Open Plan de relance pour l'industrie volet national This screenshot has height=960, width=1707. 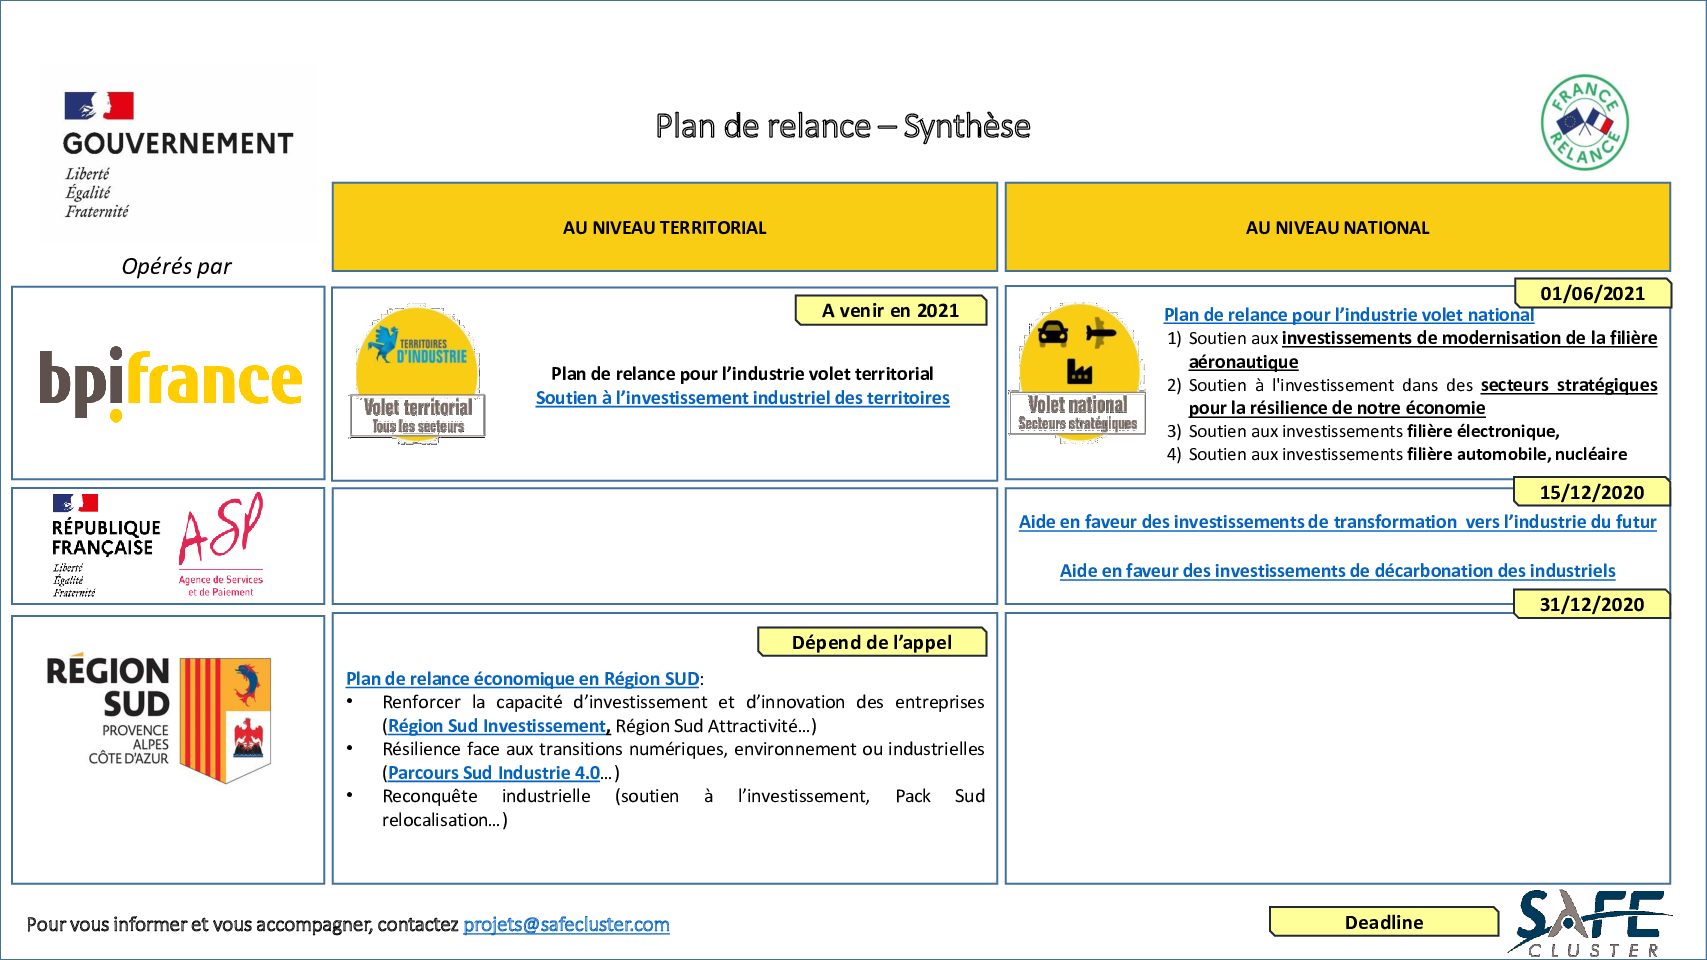(1348, 315)
